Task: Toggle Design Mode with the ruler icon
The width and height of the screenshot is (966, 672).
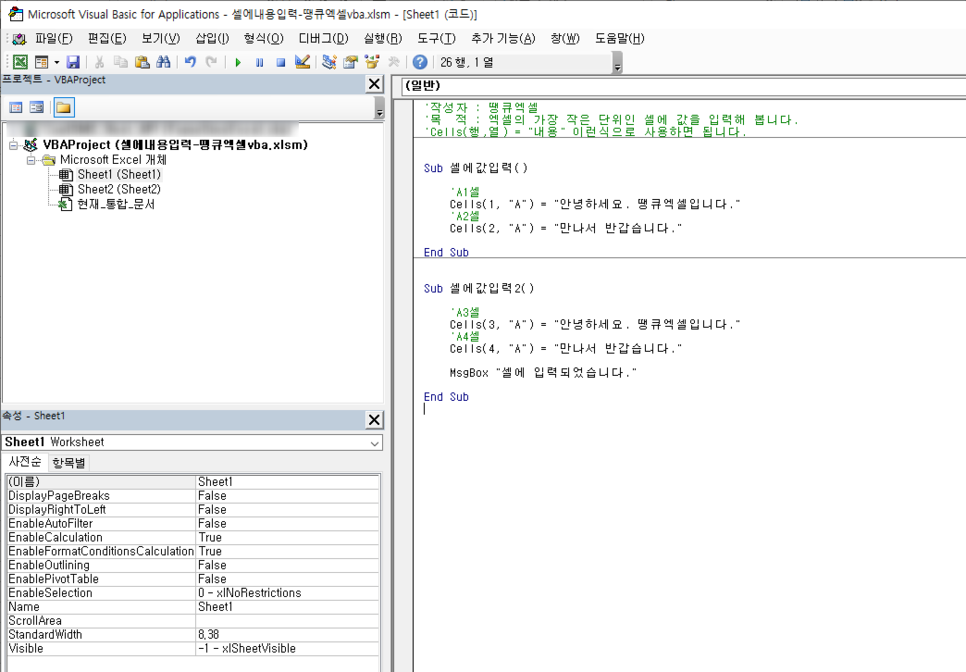Action: (302, 62)
